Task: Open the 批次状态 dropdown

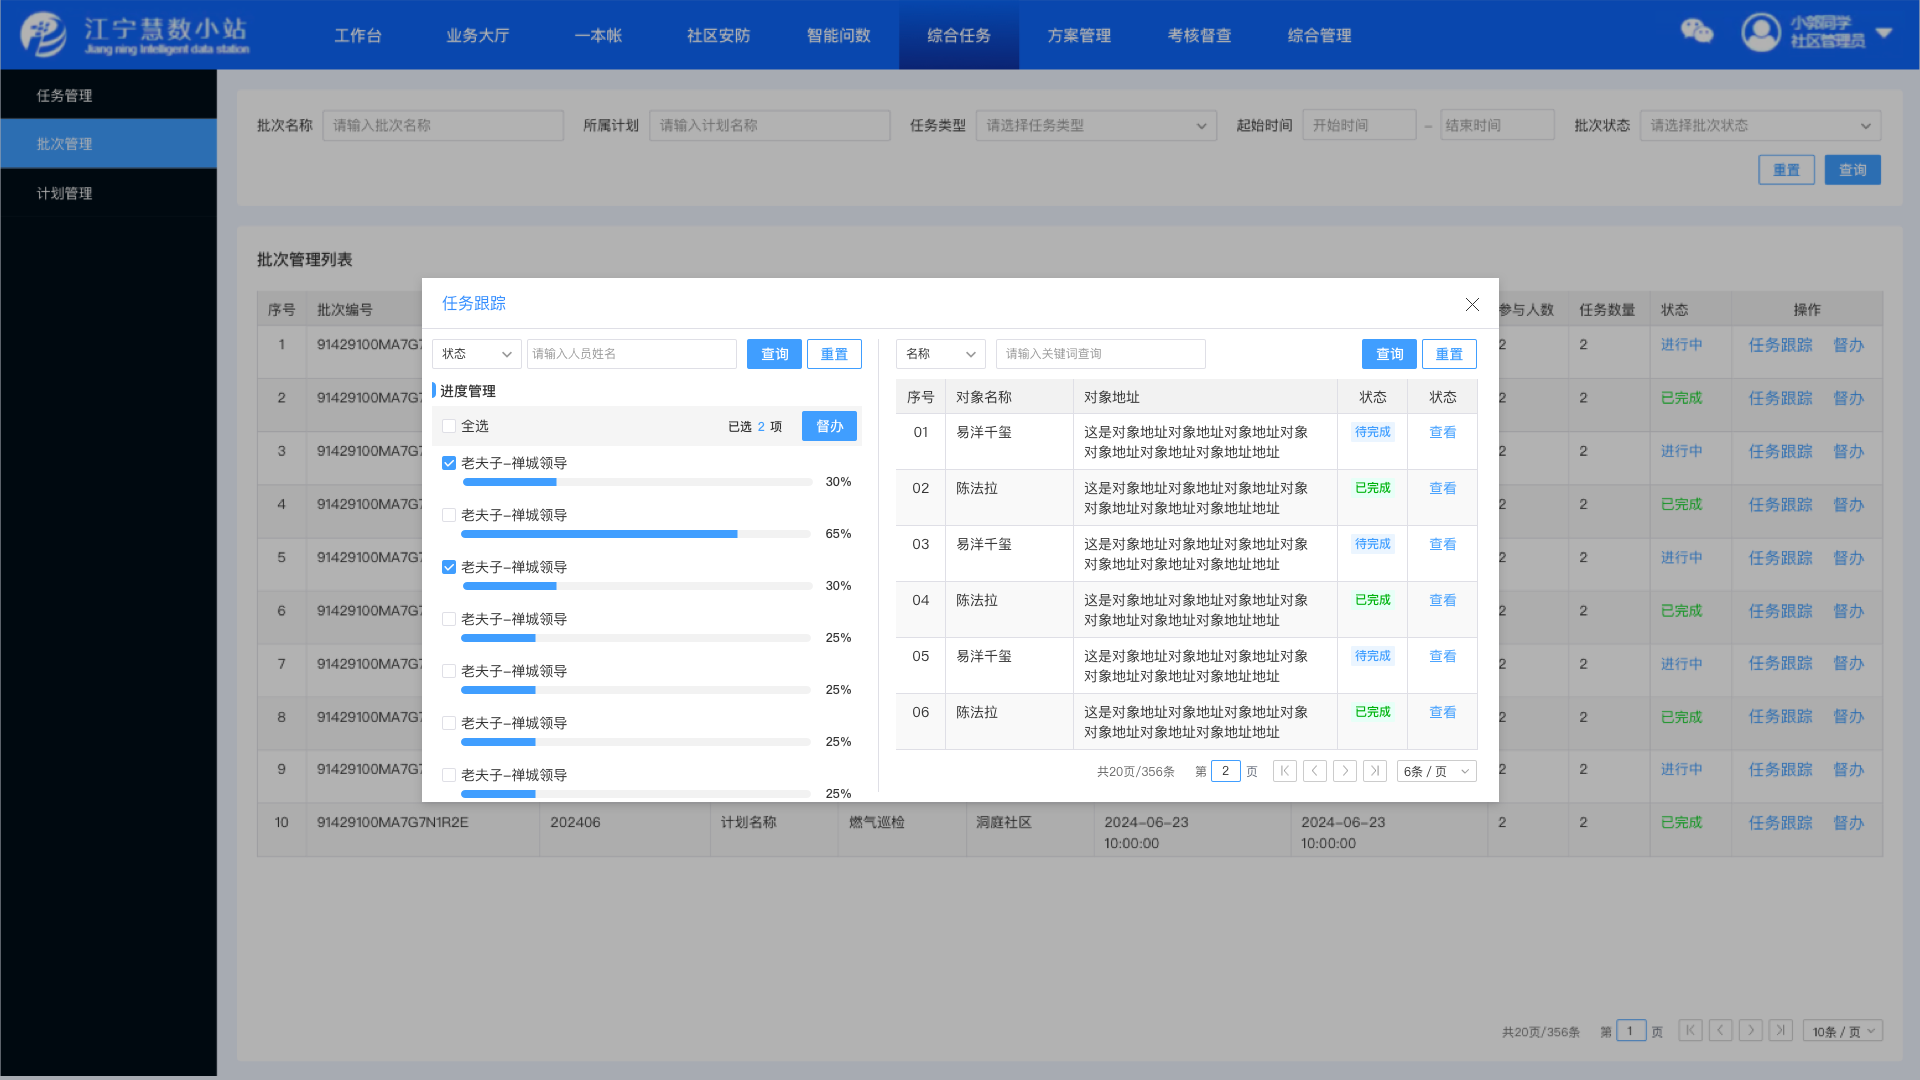Action: click(1760, 125)
